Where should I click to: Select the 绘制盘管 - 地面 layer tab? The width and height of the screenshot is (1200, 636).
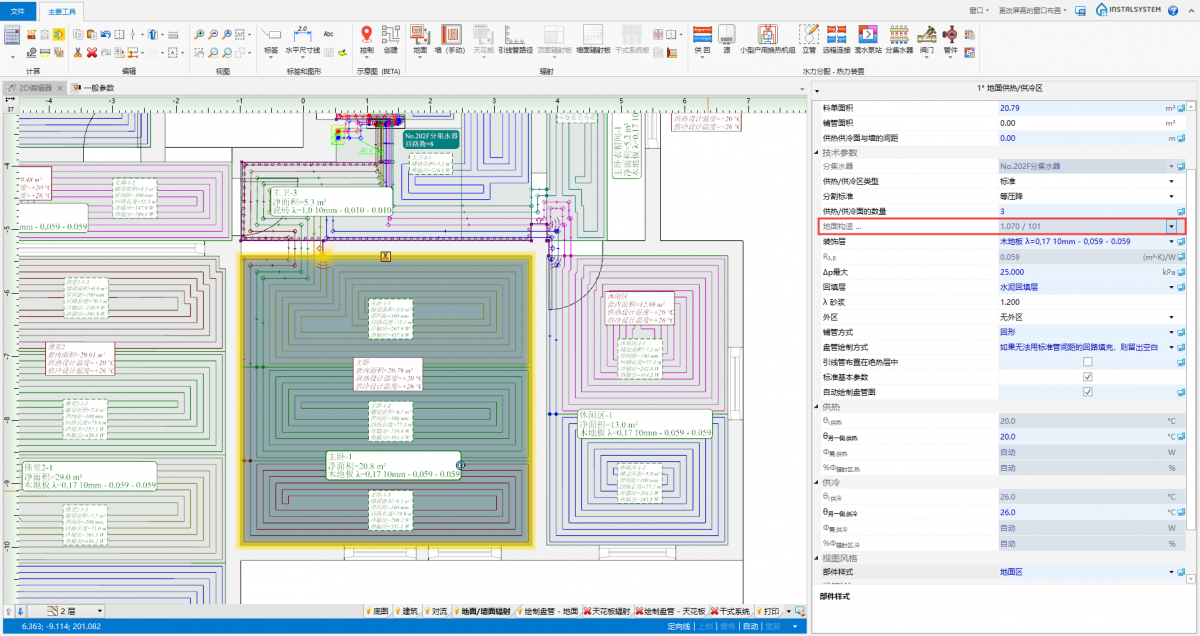(x=551, y=610)
